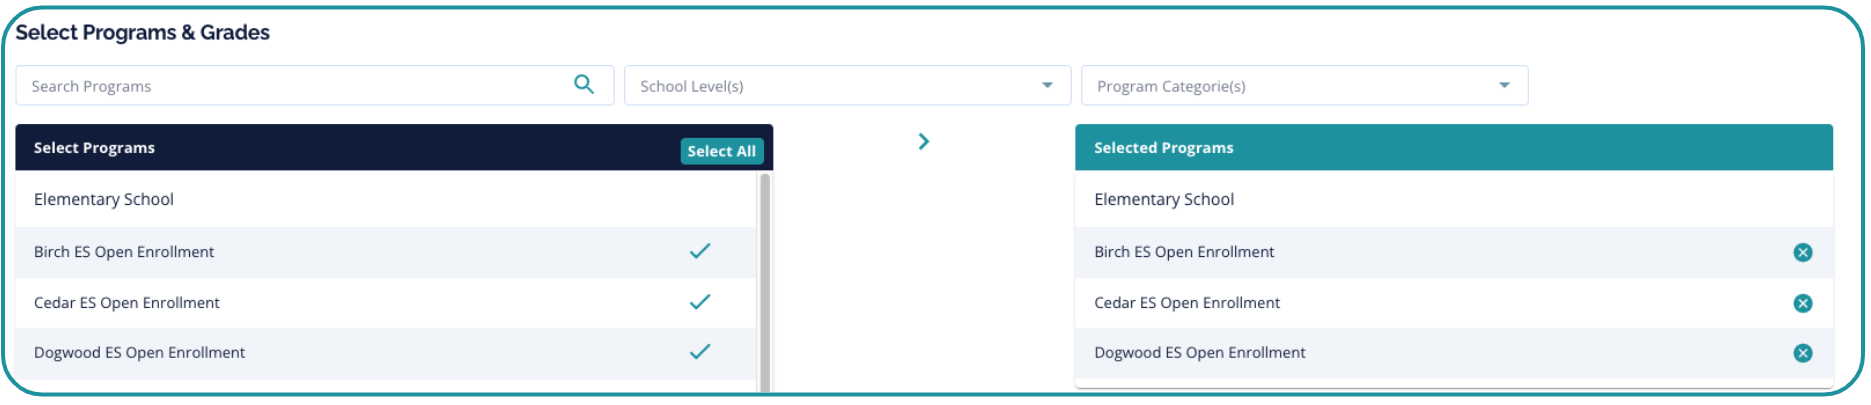Click Elementary School heading in Selected Programs

[1164, 200]
